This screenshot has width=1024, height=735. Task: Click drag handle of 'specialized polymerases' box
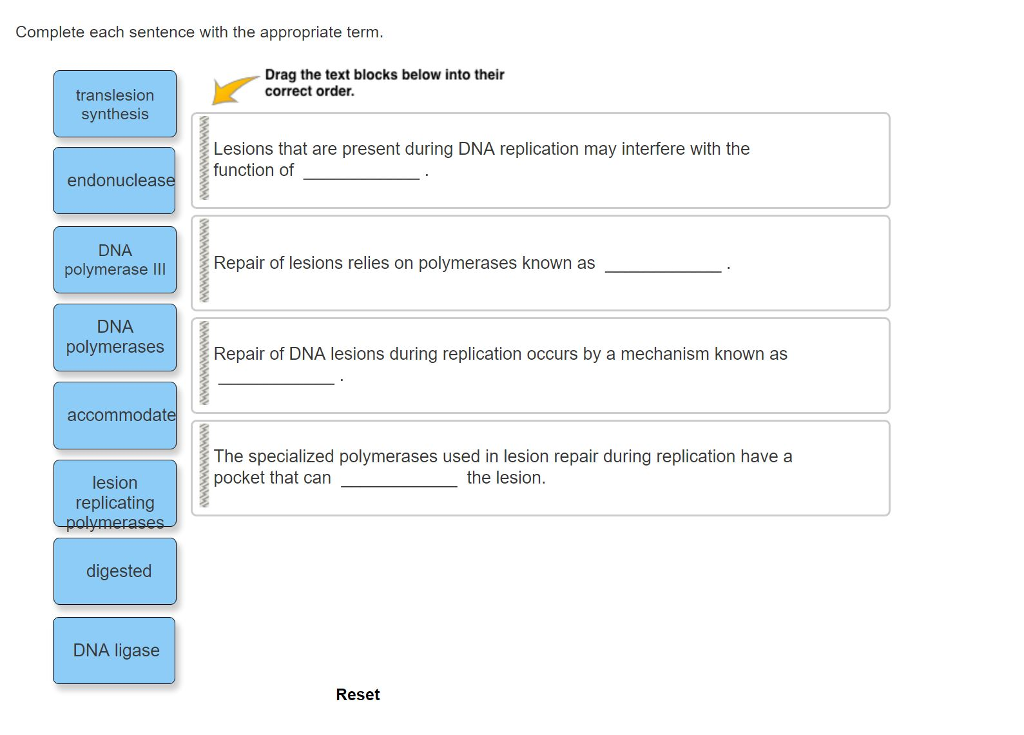point(204,468)
